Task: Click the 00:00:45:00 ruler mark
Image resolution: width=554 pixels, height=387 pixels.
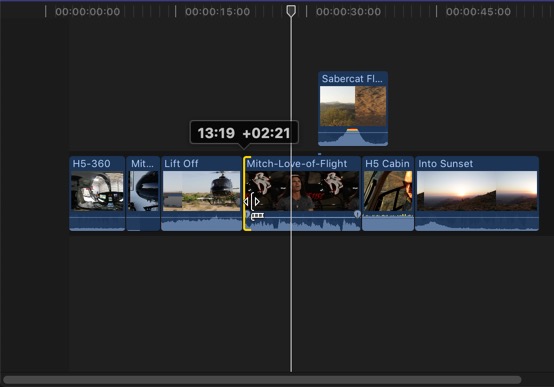Action: click(478, 12)
